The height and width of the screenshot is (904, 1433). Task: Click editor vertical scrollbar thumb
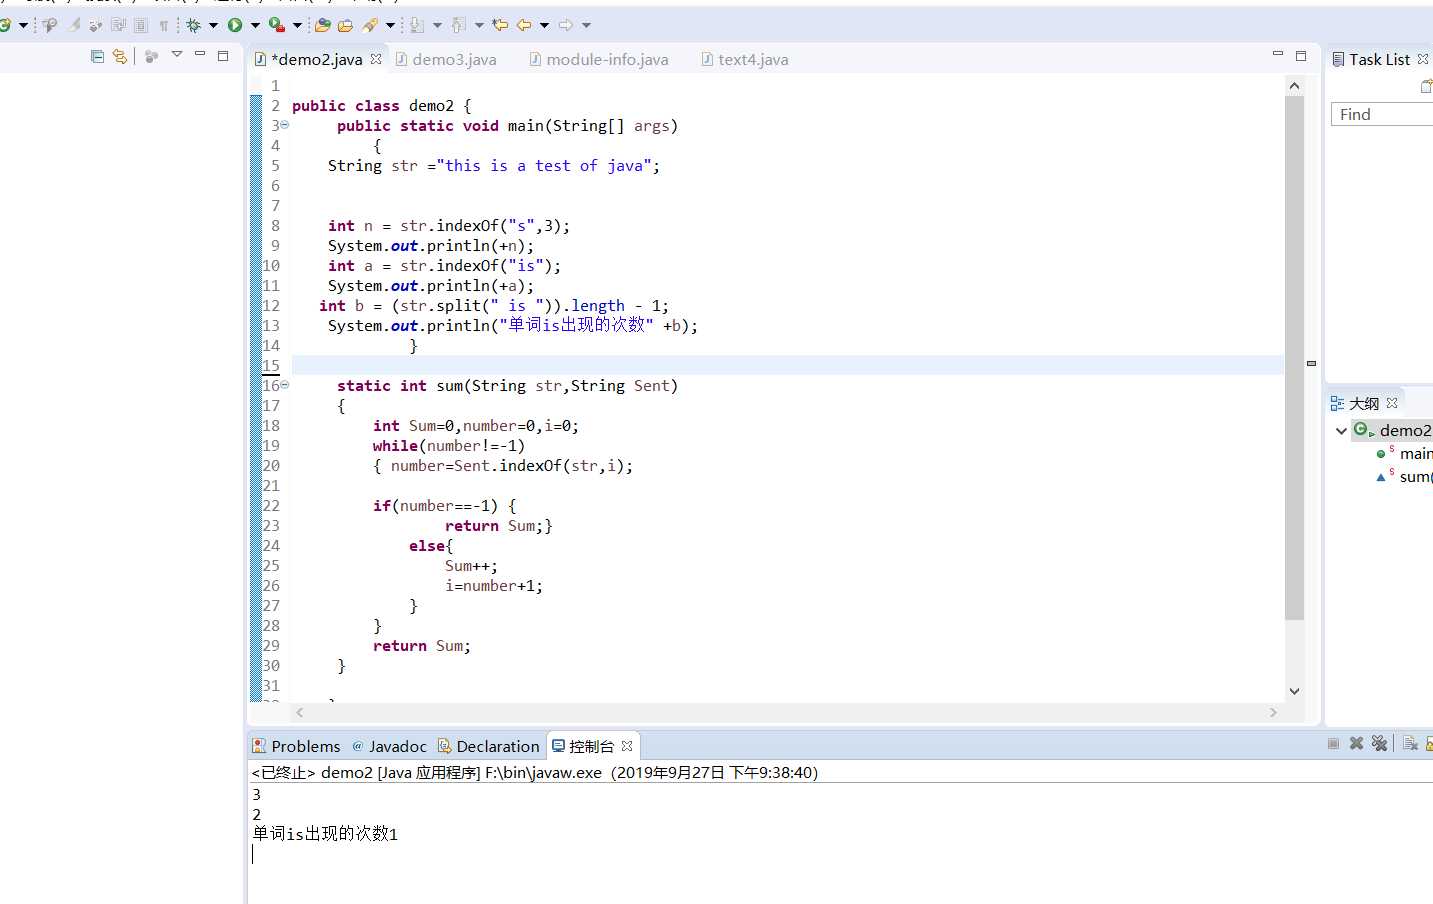point(1294,358)
